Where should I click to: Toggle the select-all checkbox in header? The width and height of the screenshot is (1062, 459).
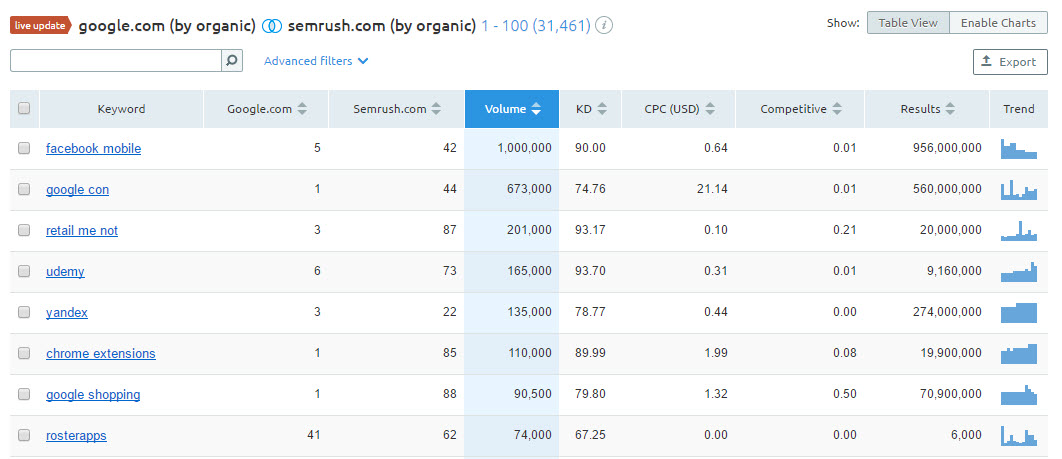[24, 108]
